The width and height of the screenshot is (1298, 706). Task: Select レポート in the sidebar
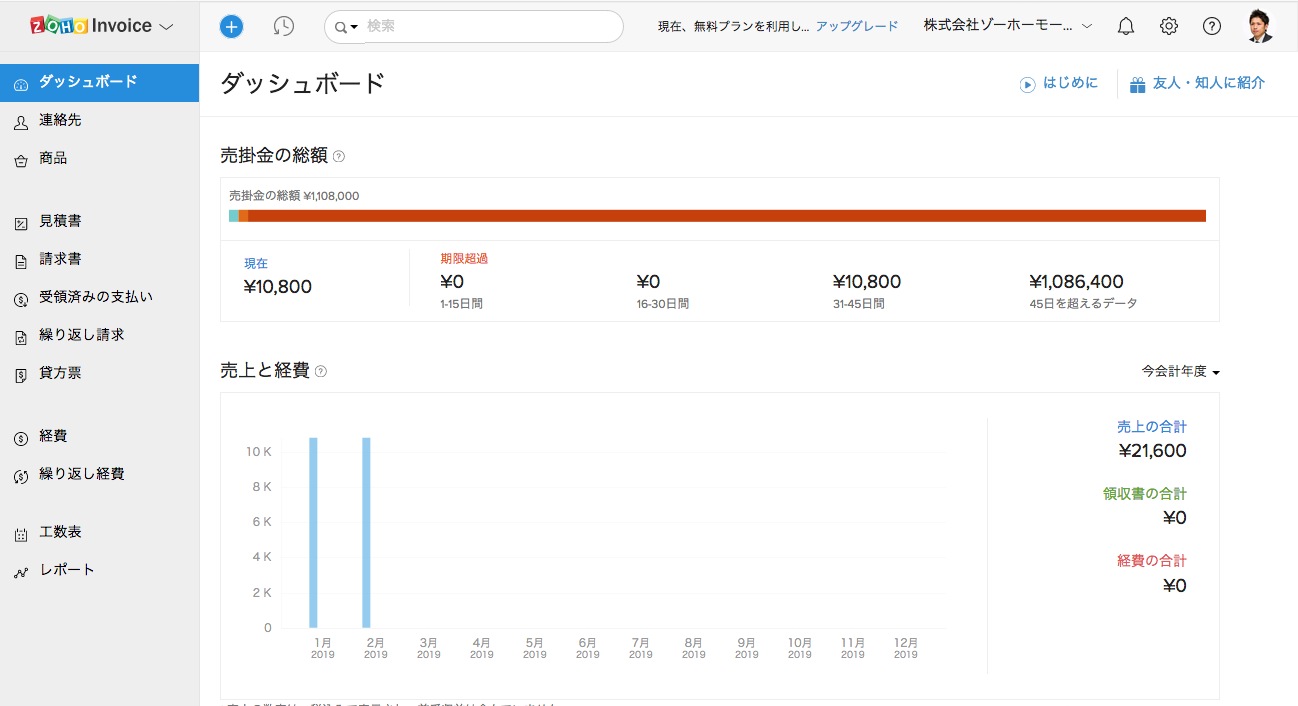pyautogui.click(x=66, y=570)
